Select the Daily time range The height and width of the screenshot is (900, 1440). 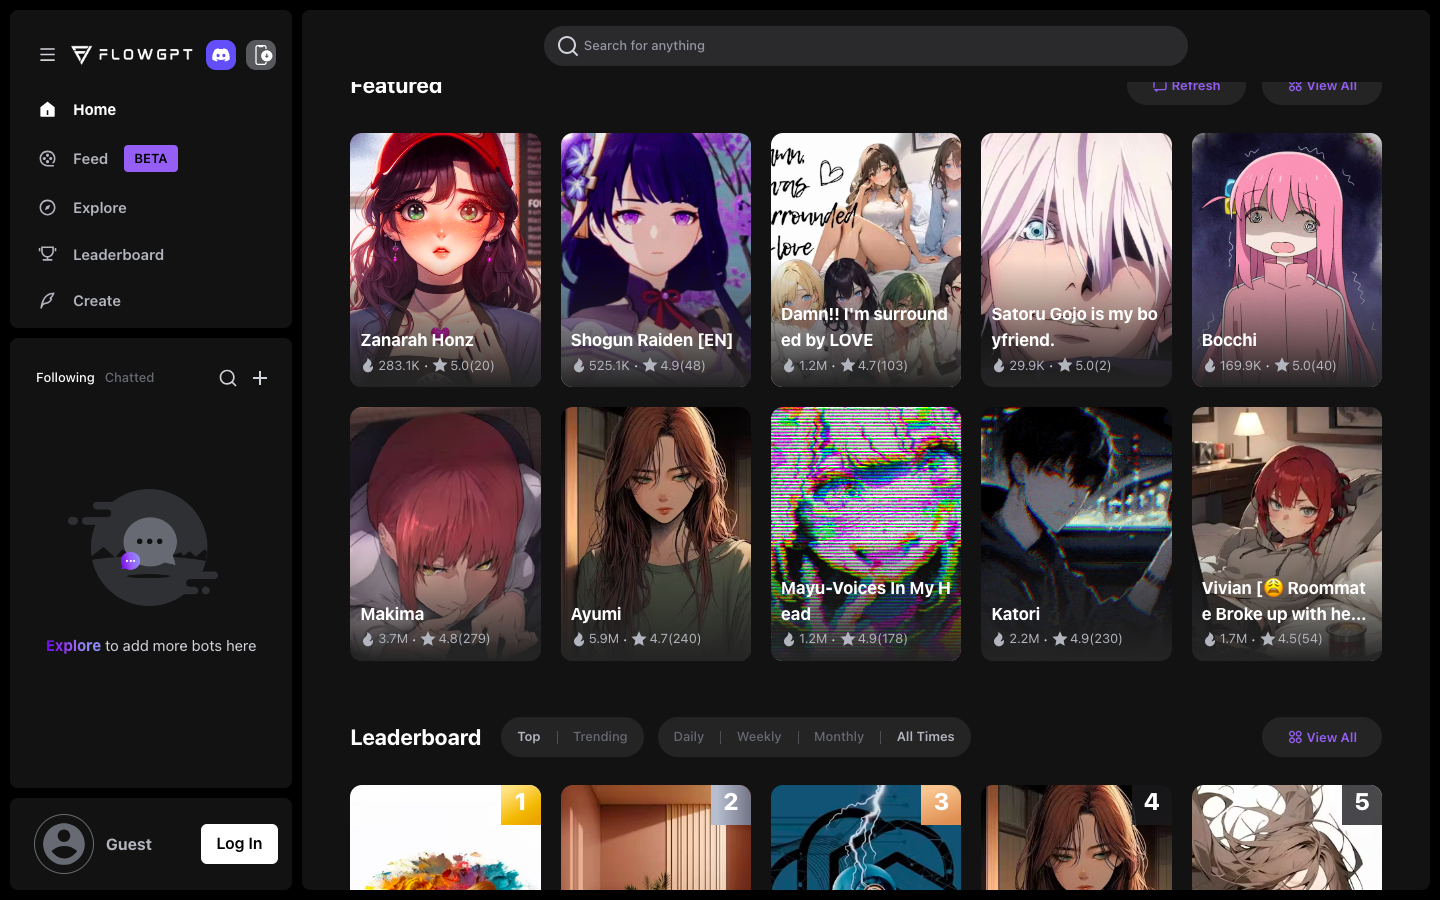[x=689, y=737]
